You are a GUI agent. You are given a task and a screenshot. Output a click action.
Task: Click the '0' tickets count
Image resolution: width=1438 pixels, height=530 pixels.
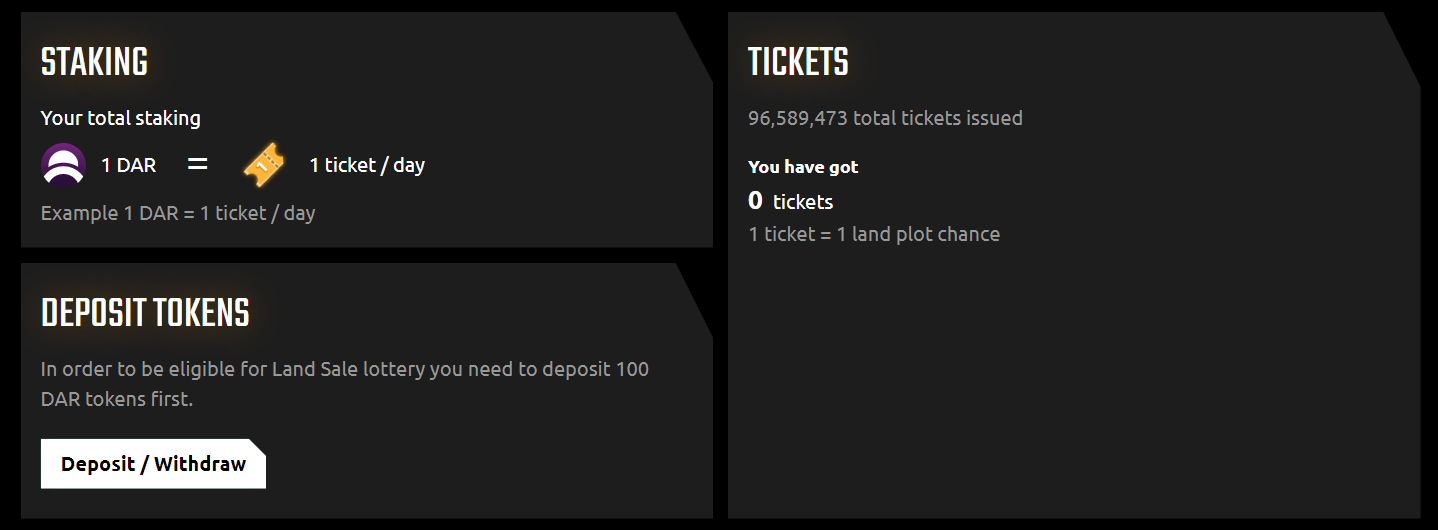coord(755,201)
